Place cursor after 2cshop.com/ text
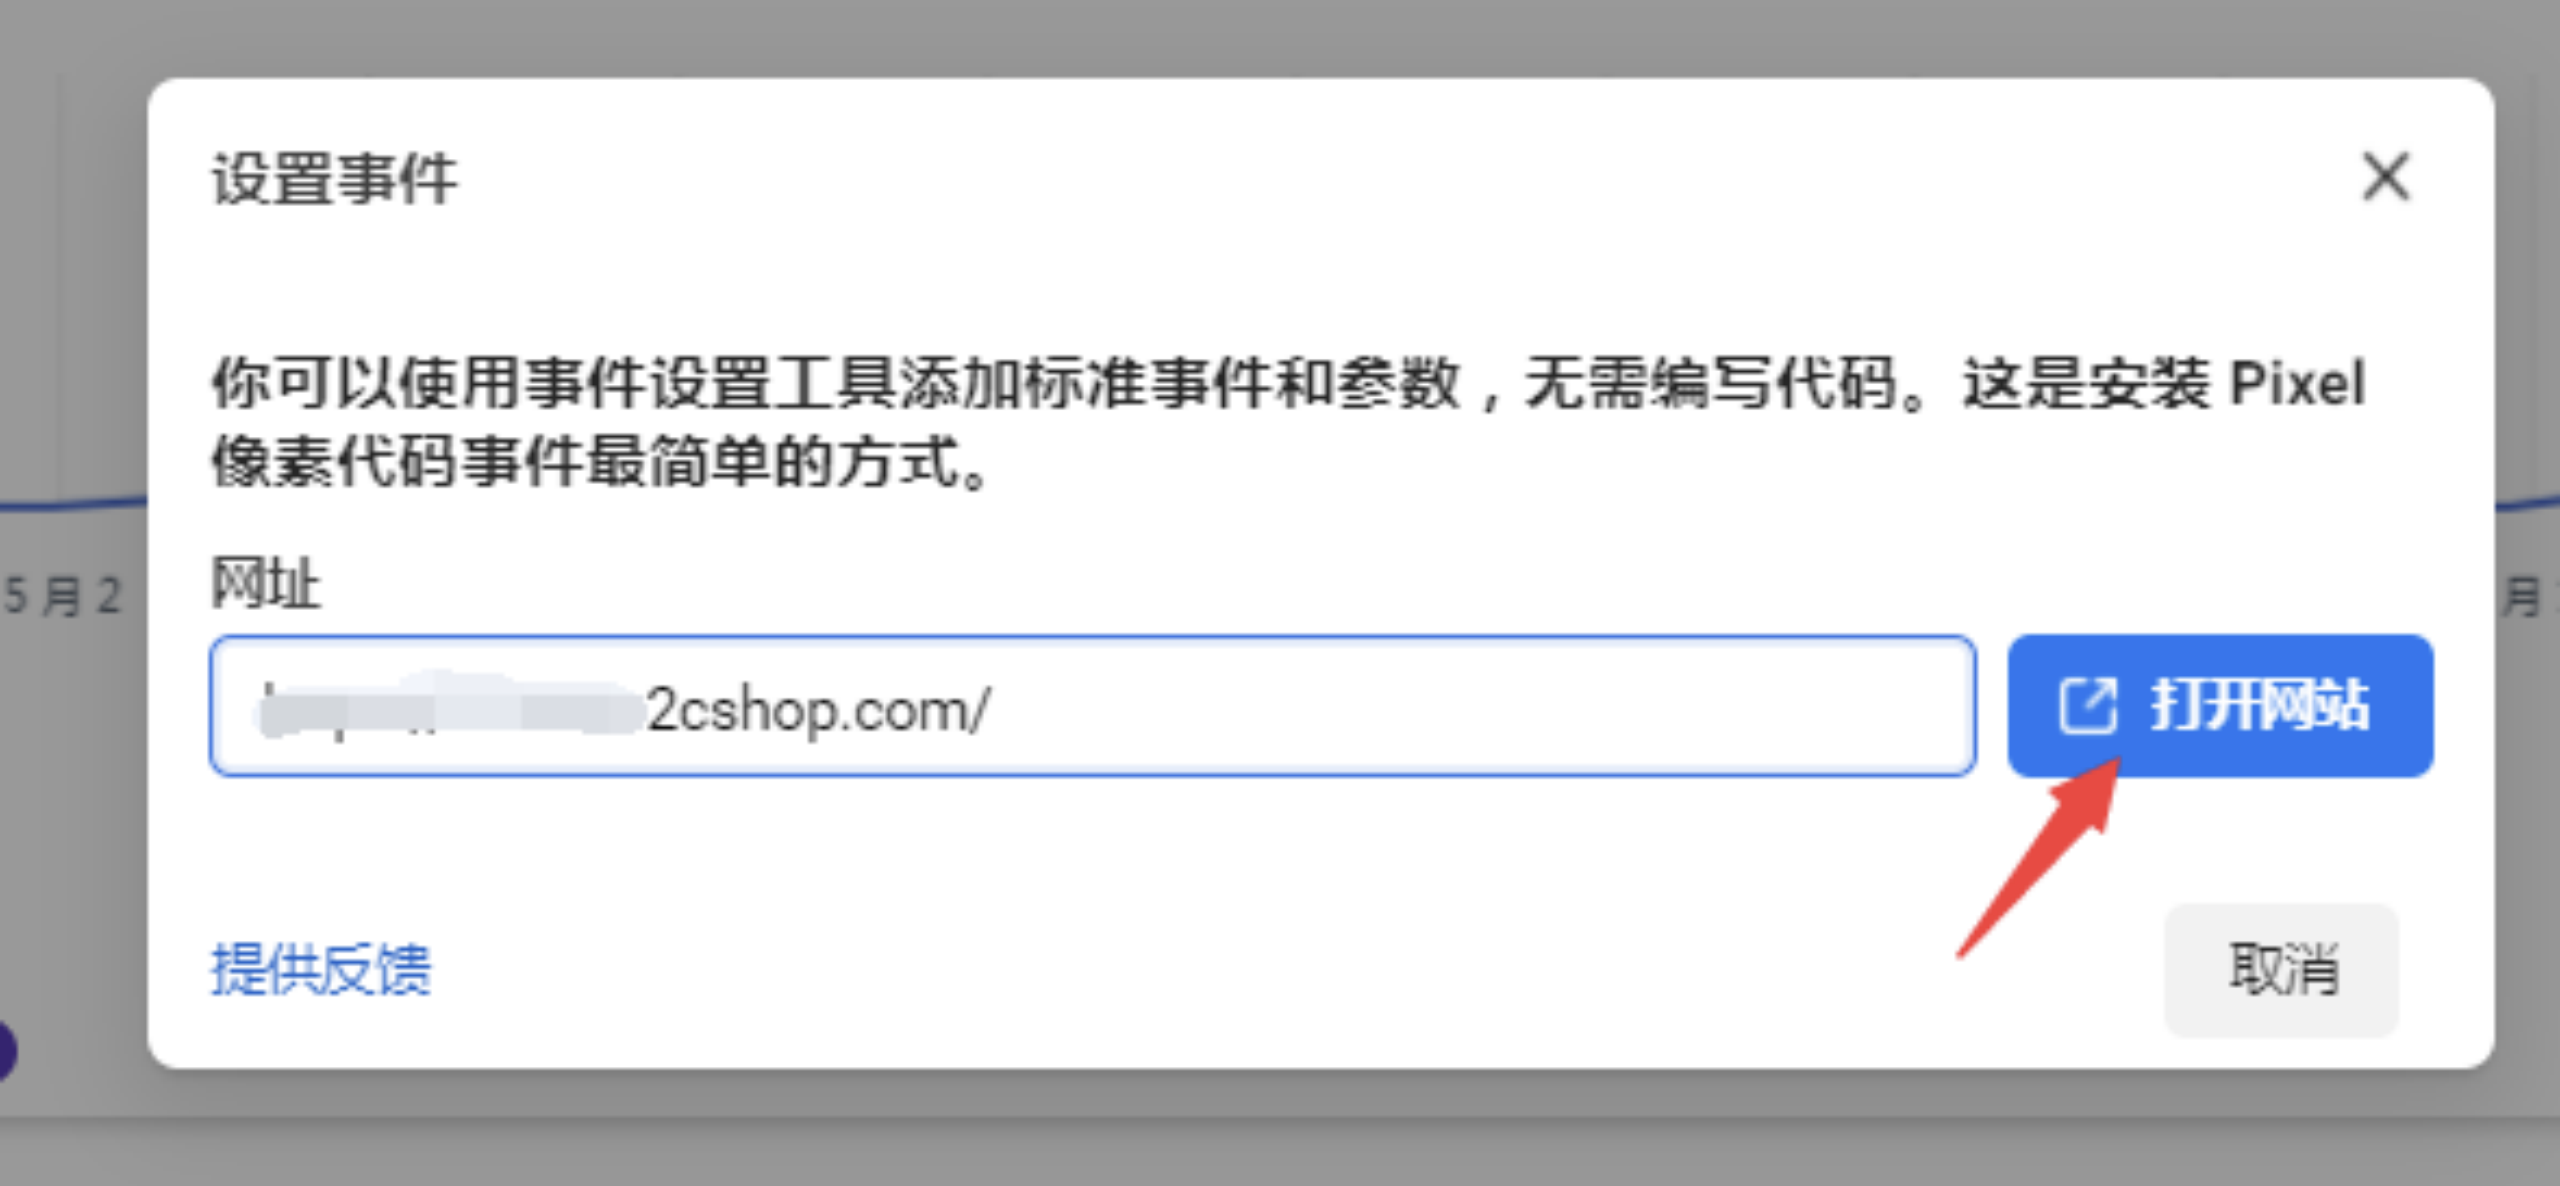Image resolution: width=2560 pixels, height=1186 pixels. click(994, 709)
